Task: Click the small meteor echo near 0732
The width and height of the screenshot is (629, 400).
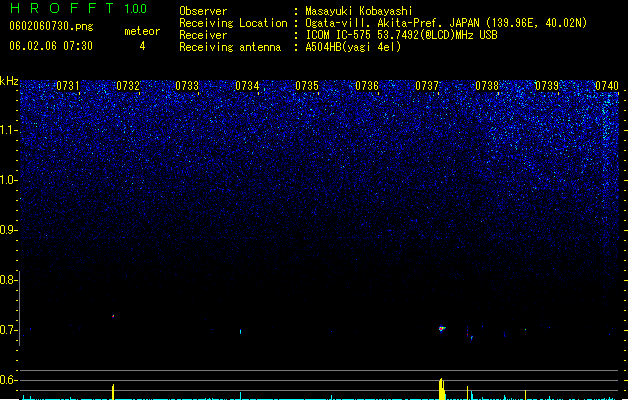Action: [x=113, y=316]
